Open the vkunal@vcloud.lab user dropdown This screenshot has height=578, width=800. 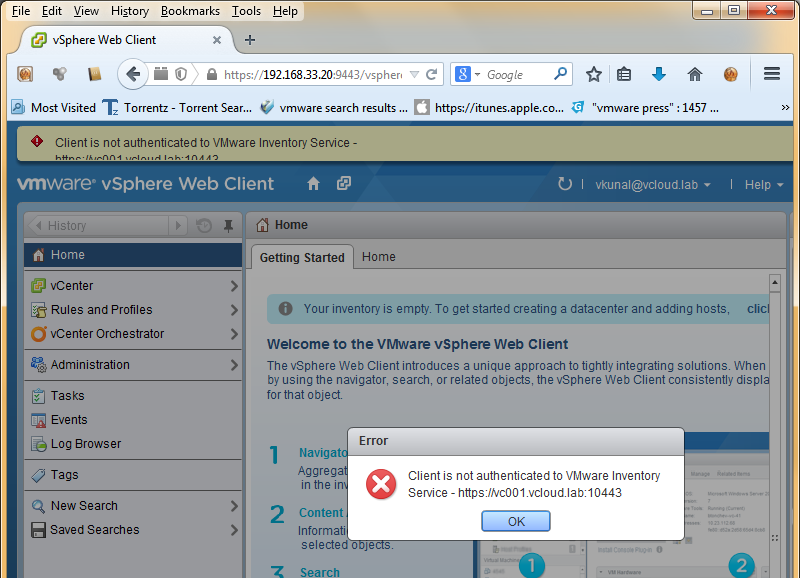click(653, 185)
